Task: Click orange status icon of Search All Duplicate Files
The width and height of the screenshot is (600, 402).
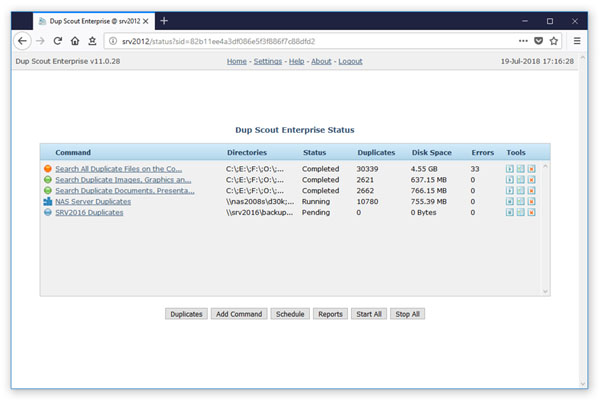Action: (x=48, y=168)
